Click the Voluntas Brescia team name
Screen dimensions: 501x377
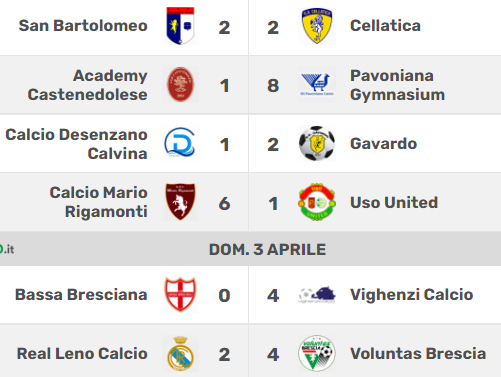pyautogui.click(x=418, y=354)
